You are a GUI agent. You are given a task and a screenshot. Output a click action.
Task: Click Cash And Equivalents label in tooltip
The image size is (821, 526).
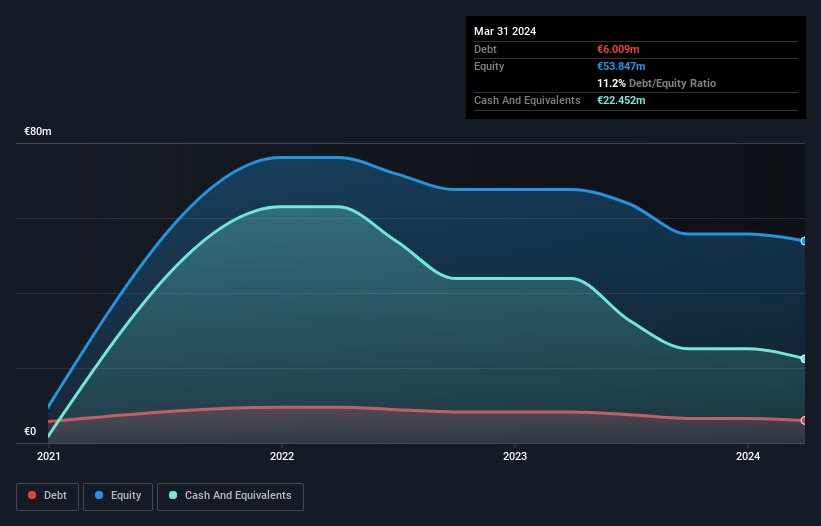coord(527,100)
